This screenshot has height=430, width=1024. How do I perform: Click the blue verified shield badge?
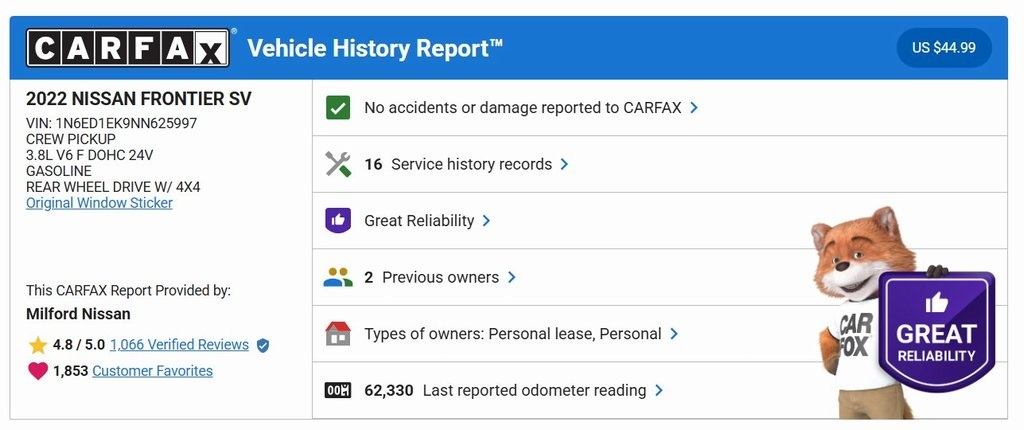tap(263, 345)
